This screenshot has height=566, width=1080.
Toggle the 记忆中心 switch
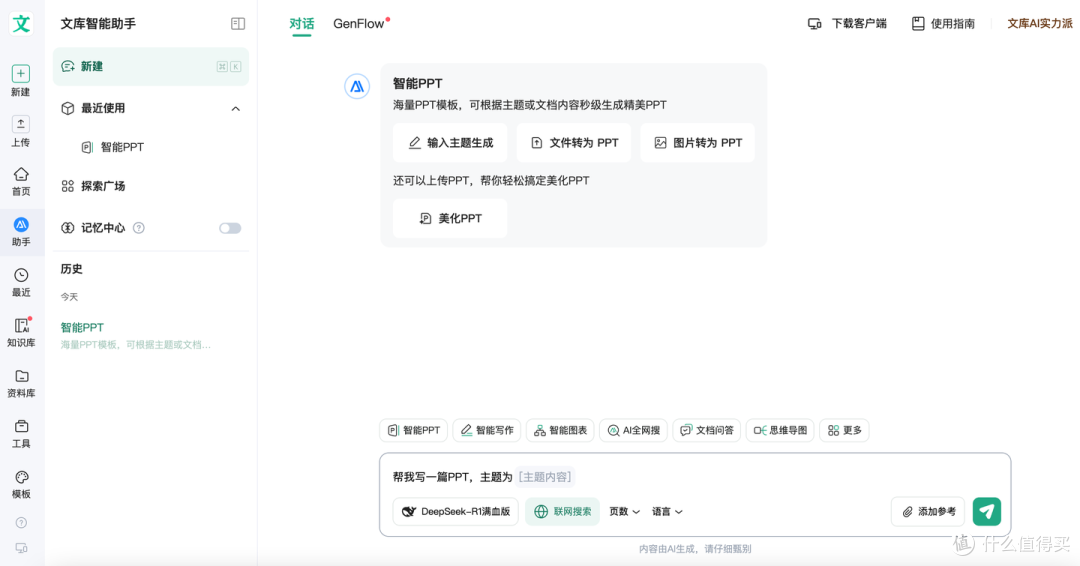[230, 228]
